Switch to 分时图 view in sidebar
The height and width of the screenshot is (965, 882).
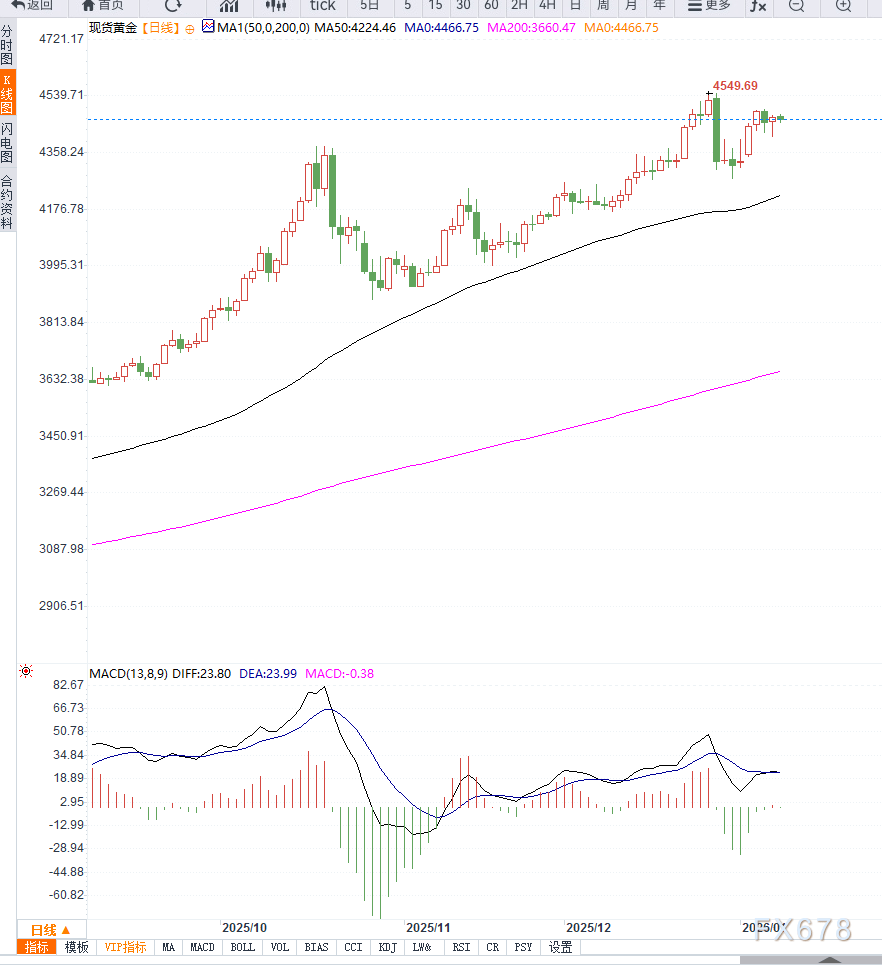[7, 46]
